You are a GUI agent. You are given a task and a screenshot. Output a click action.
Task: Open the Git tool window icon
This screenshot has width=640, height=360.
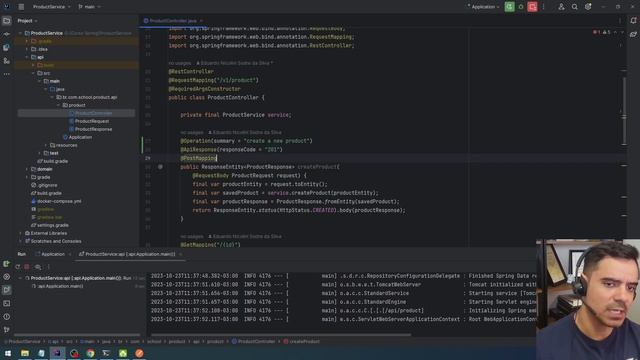7,329
